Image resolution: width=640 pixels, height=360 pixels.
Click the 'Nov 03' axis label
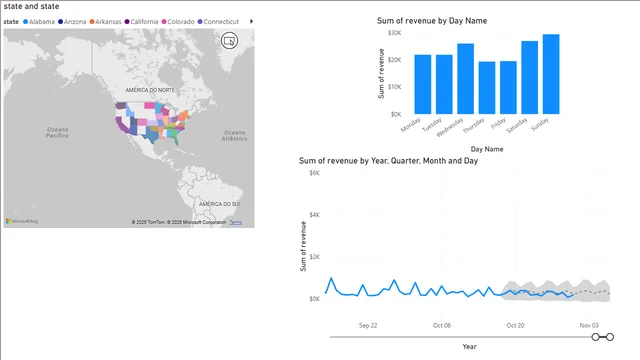tap(589, 325)
